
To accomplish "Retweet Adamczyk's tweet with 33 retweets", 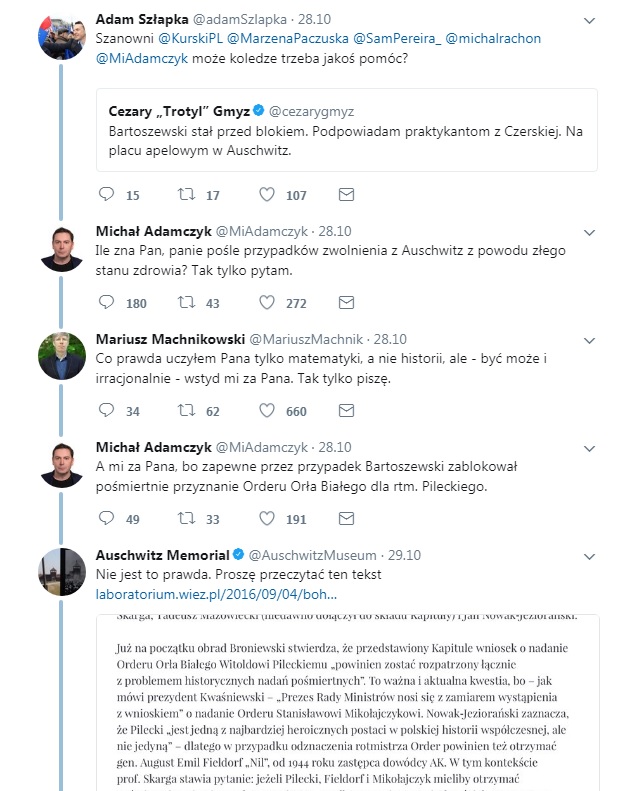I will click(185, 519).
